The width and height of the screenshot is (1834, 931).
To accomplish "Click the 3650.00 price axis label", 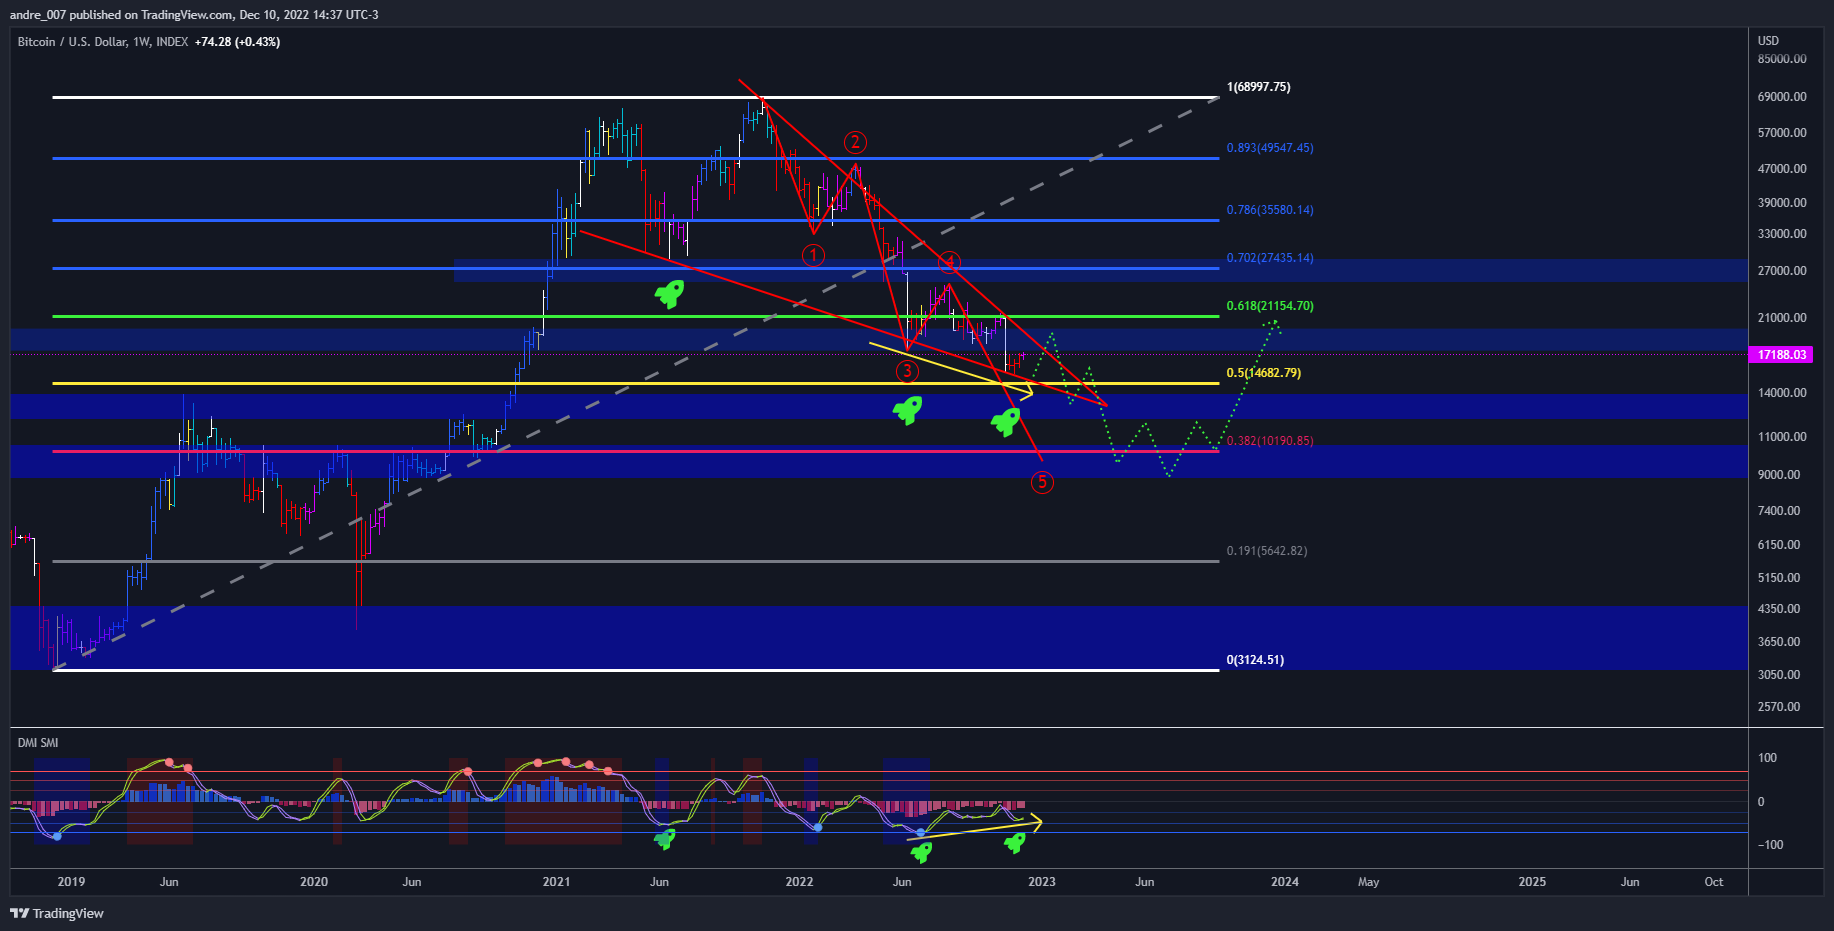I will [1780, 642].
